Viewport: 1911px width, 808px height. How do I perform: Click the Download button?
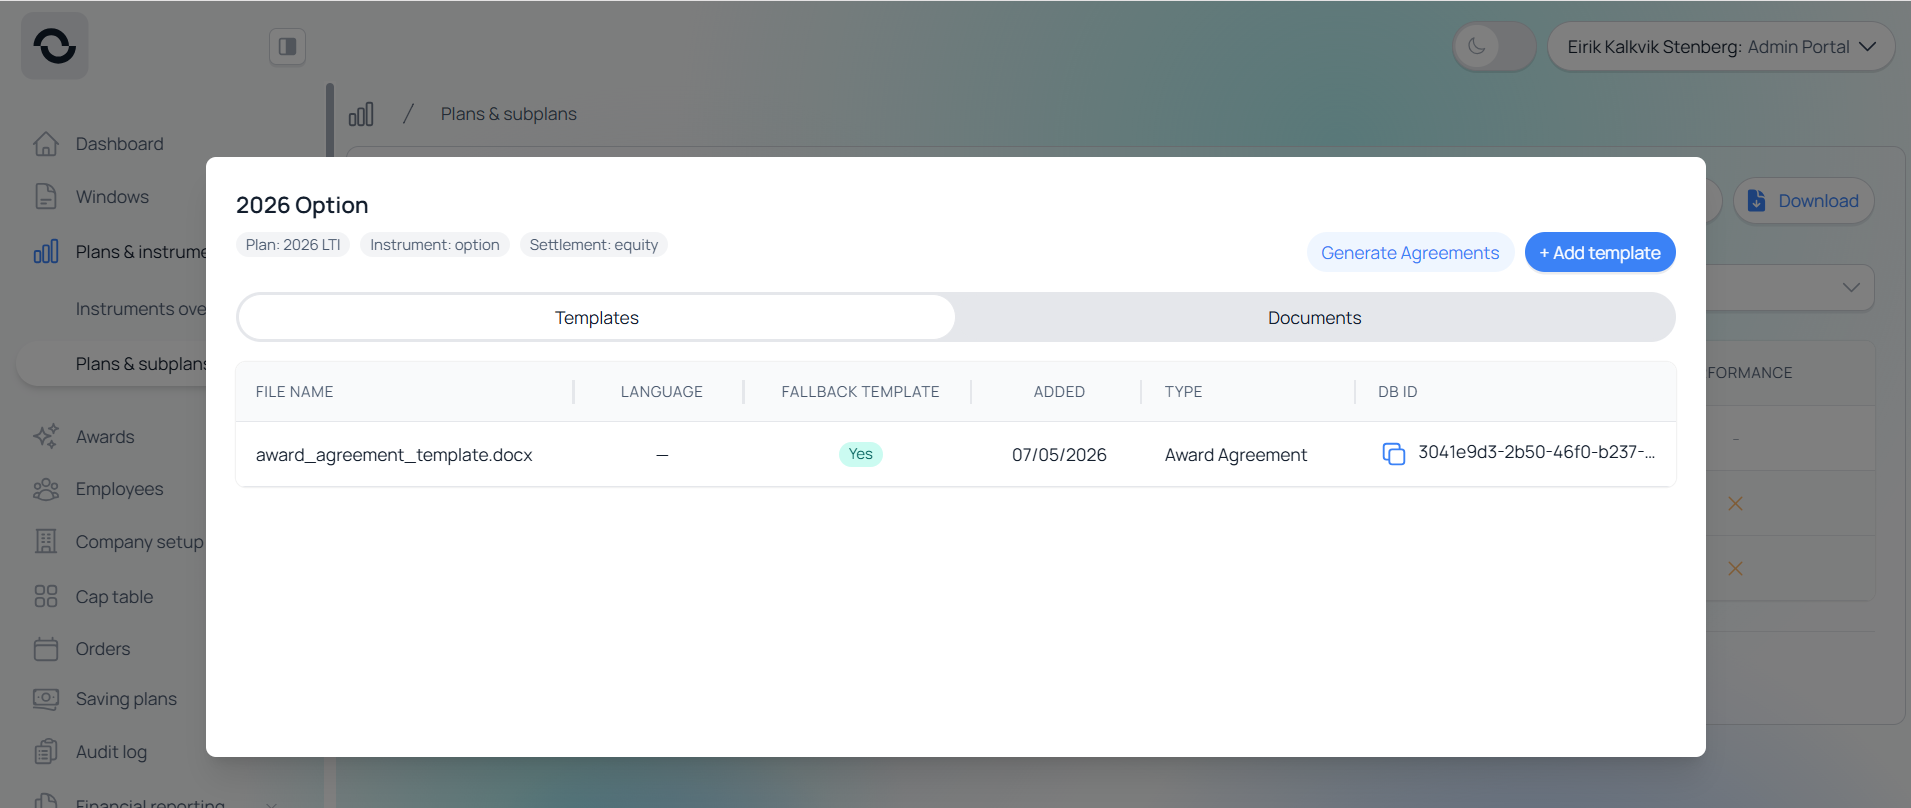click(1803, 201)
